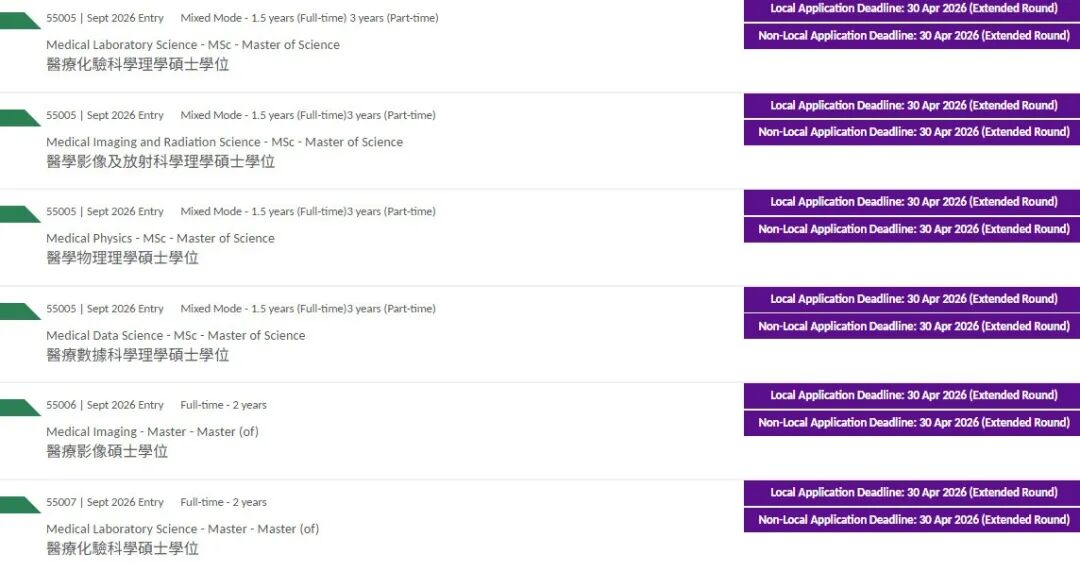Open Medical Laboratory Science - Master (of) link
The image size is (1080, 571).
182,529
